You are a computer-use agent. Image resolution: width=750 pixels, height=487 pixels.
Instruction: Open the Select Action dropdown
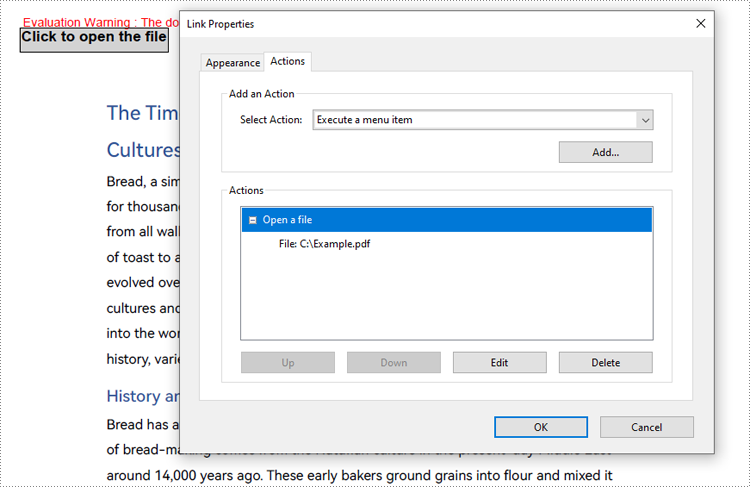coord(483,120)
